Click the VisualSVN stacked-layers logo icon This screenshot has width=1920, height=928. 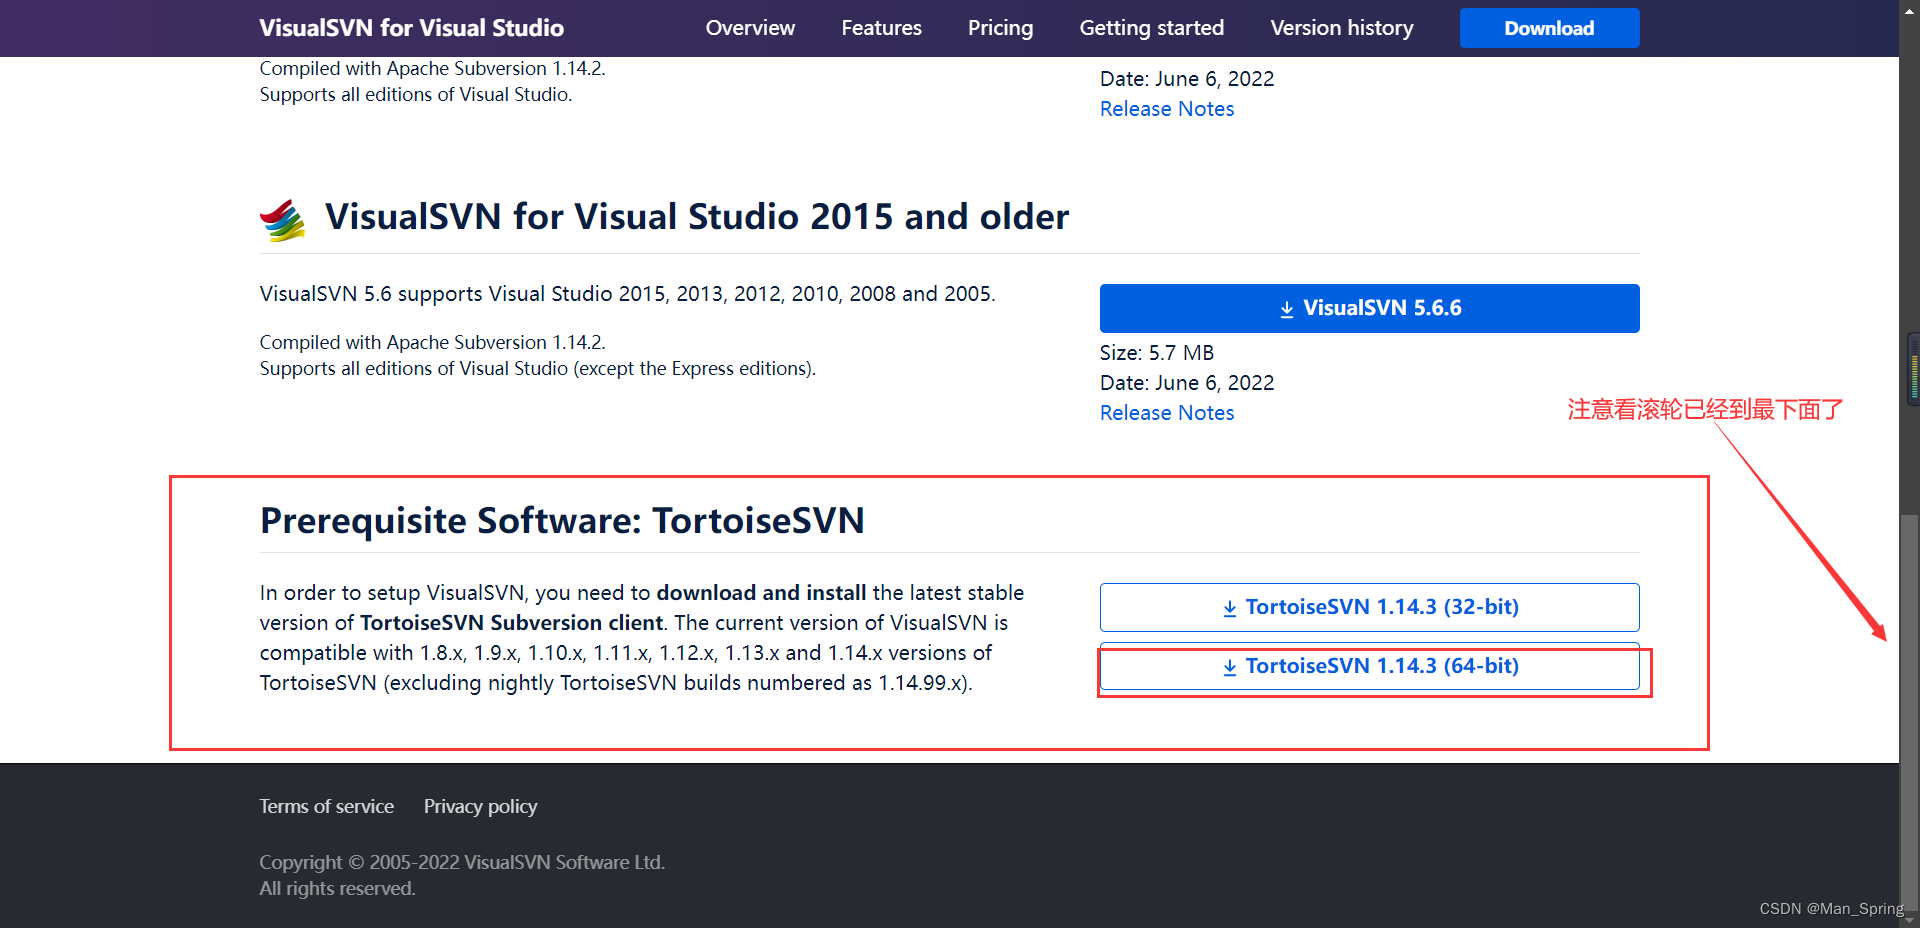point(283,219)
